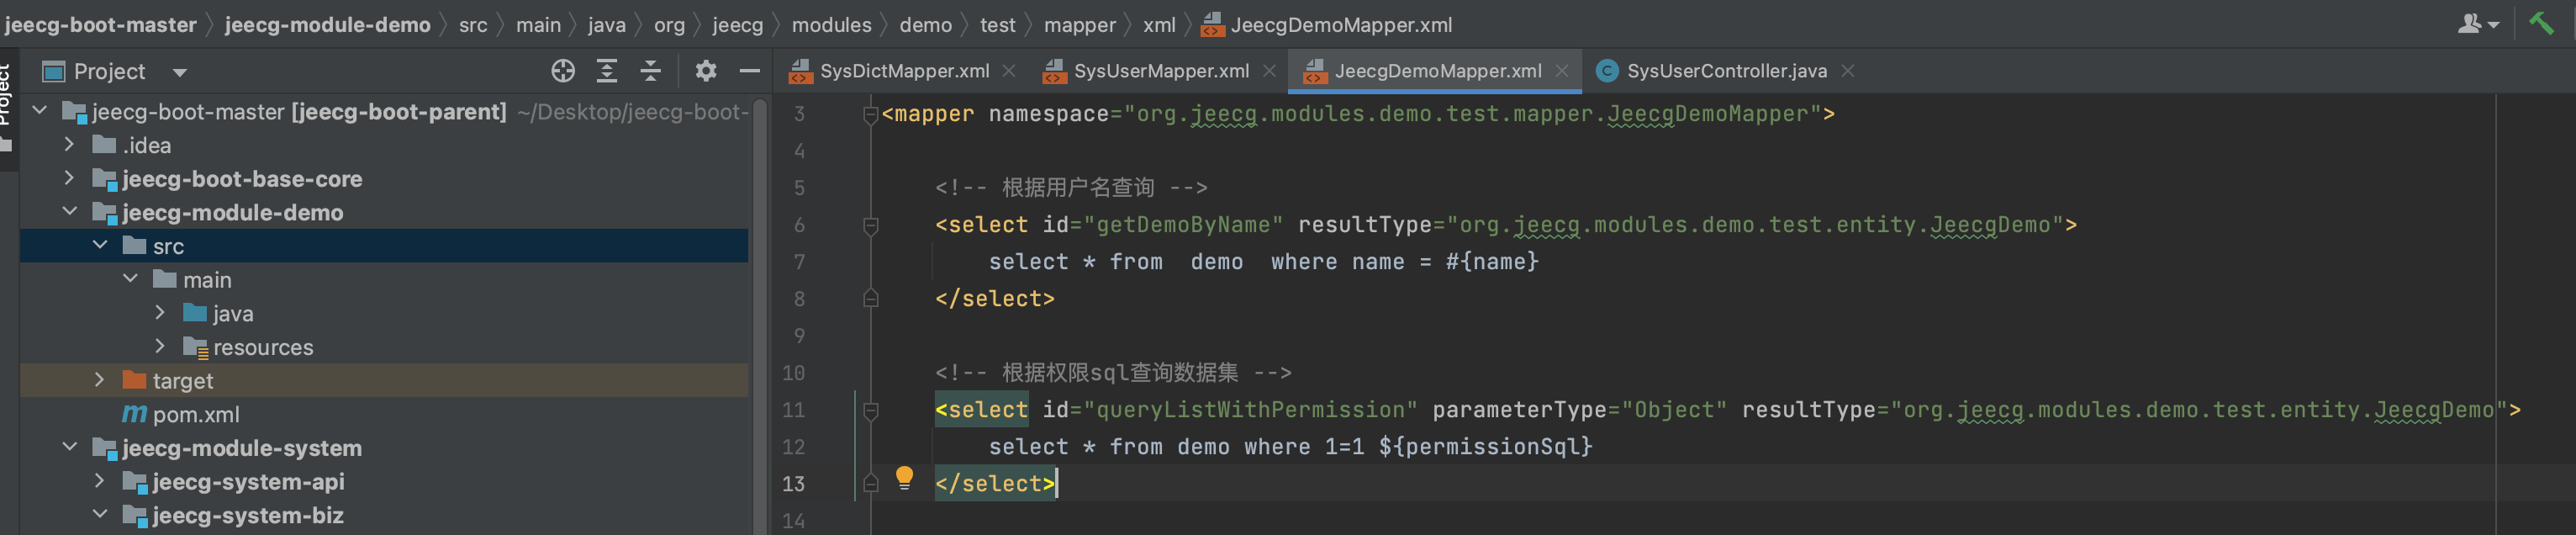2576x535 pixels.
Task: Click the SysUserController.java class icon
Action: [1607, 71]
